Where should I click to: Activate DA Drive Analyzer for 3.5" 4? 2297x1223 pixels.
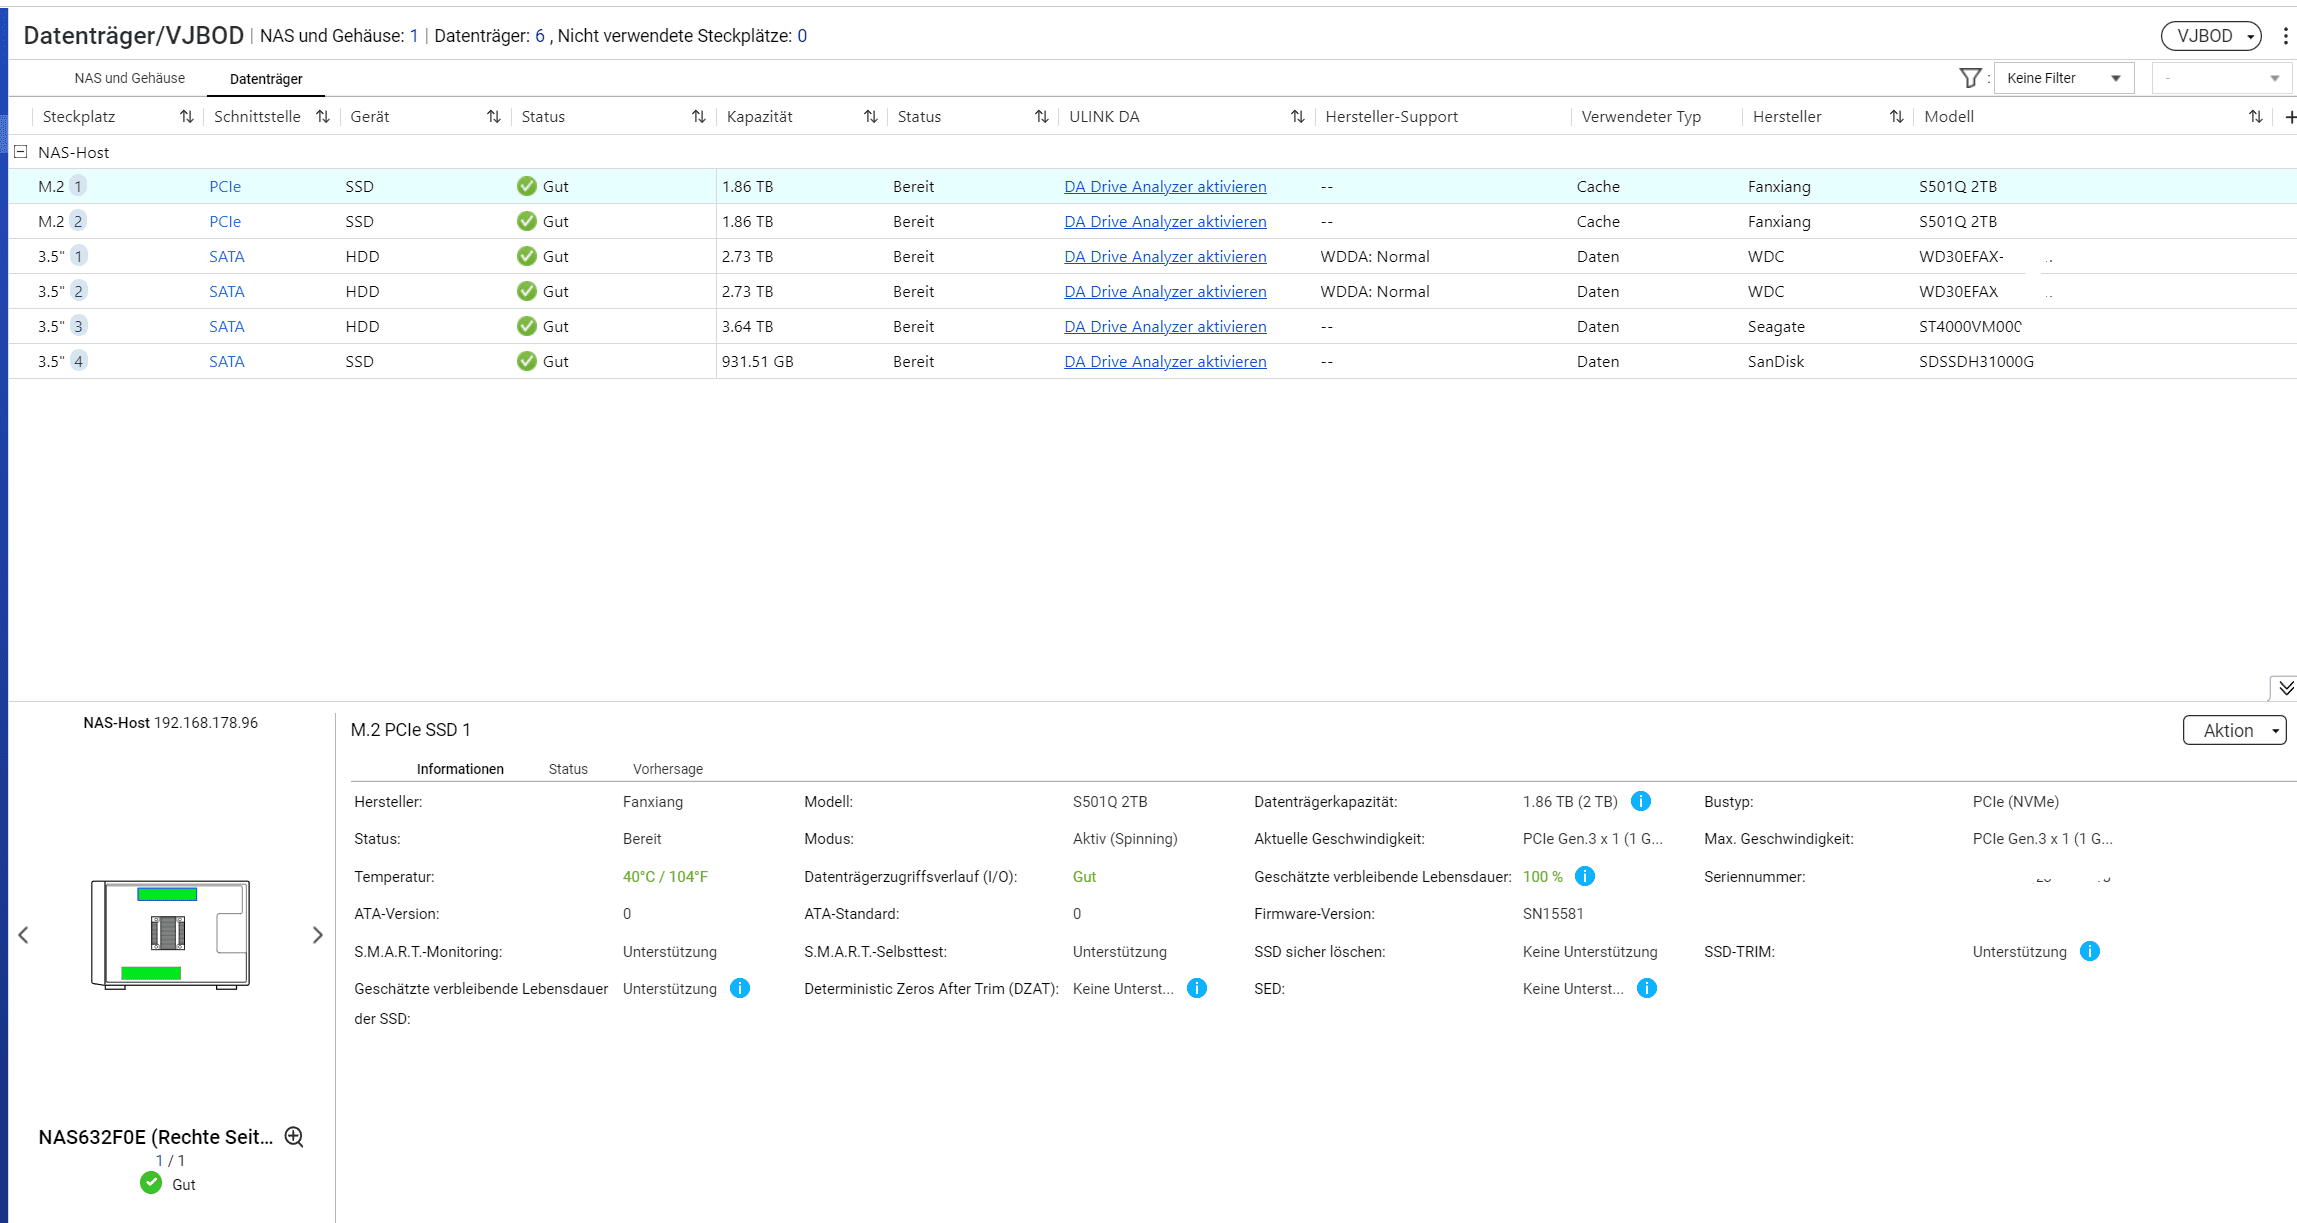[1165, 361]
